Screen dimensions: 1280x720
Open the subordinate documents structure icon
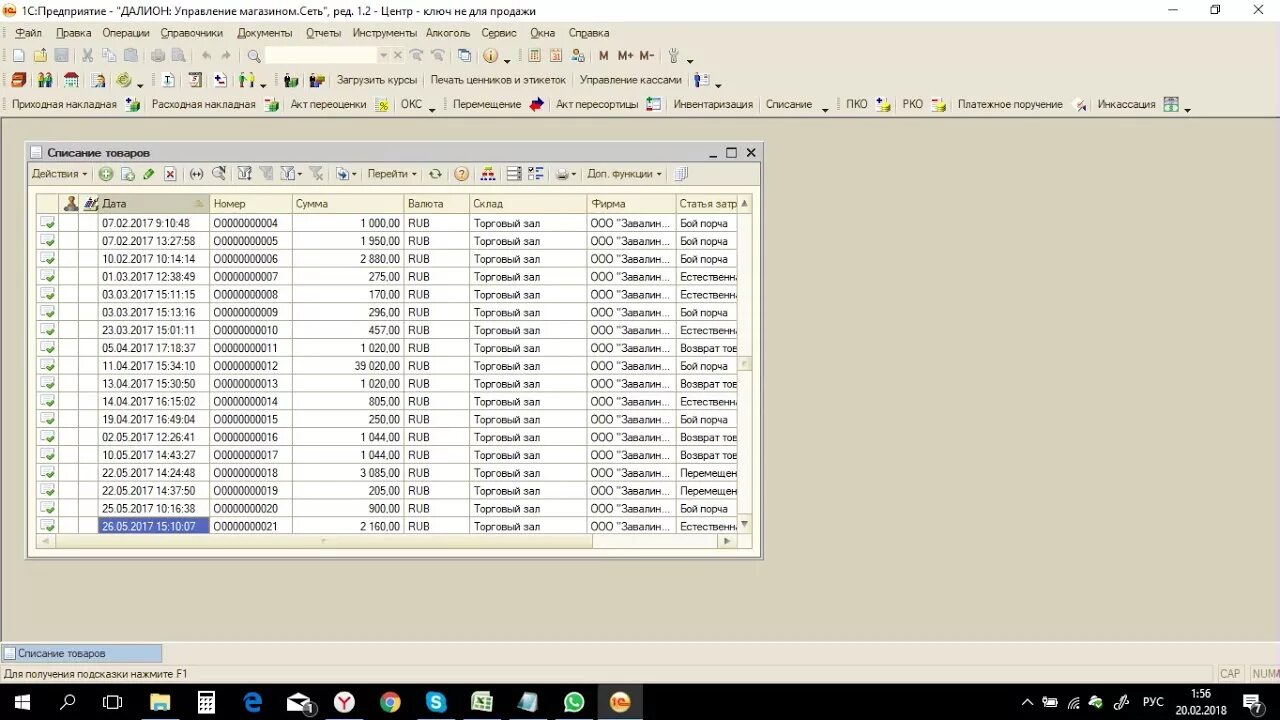point(487,174)
